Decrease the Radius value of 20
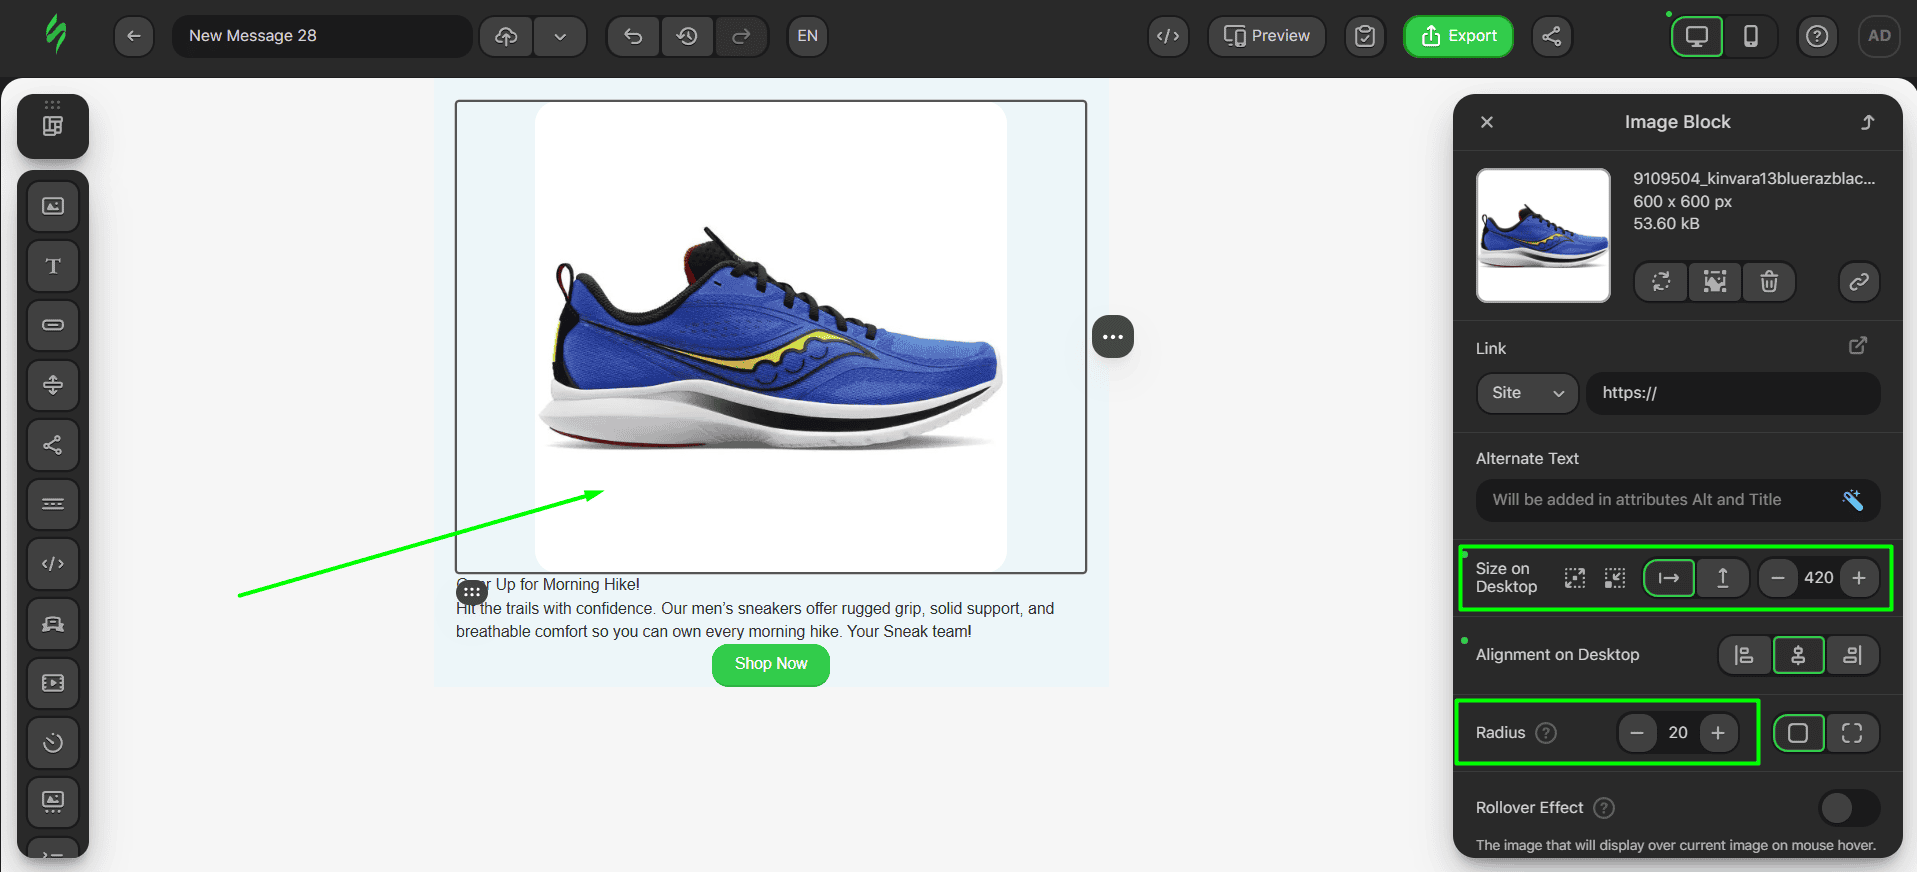Viewport: 1917px width, 872px height. 1637,733
